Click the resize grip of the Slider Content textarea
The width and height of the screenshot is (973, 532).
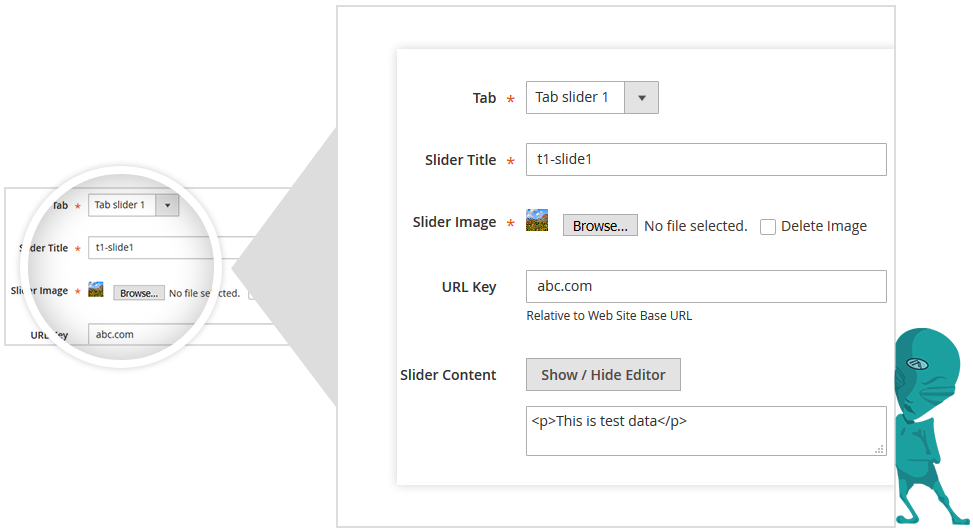[879, 449]
